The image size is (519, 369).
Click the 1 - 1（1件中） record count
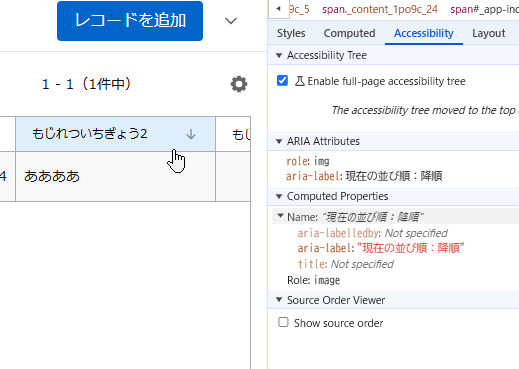coord(87,84)
